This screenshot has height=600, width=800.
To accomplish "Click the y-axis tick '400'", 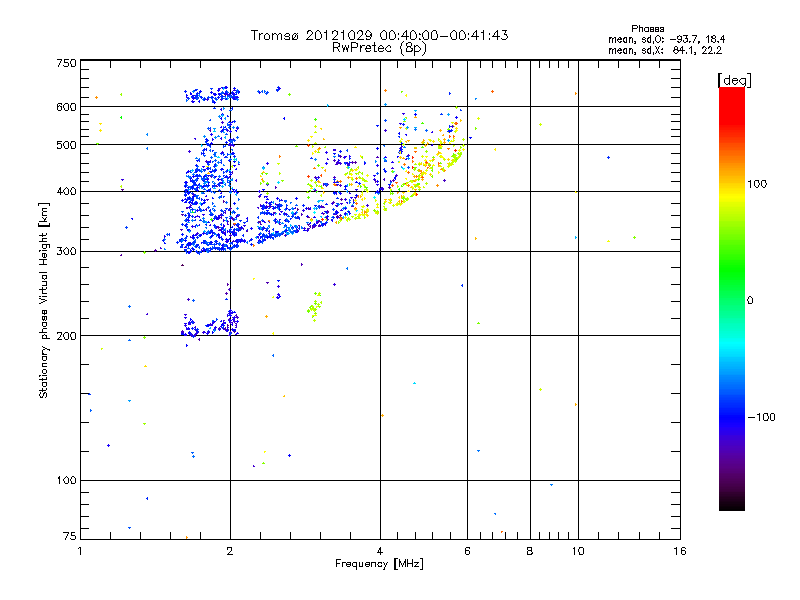I will [x=66, y=191].
